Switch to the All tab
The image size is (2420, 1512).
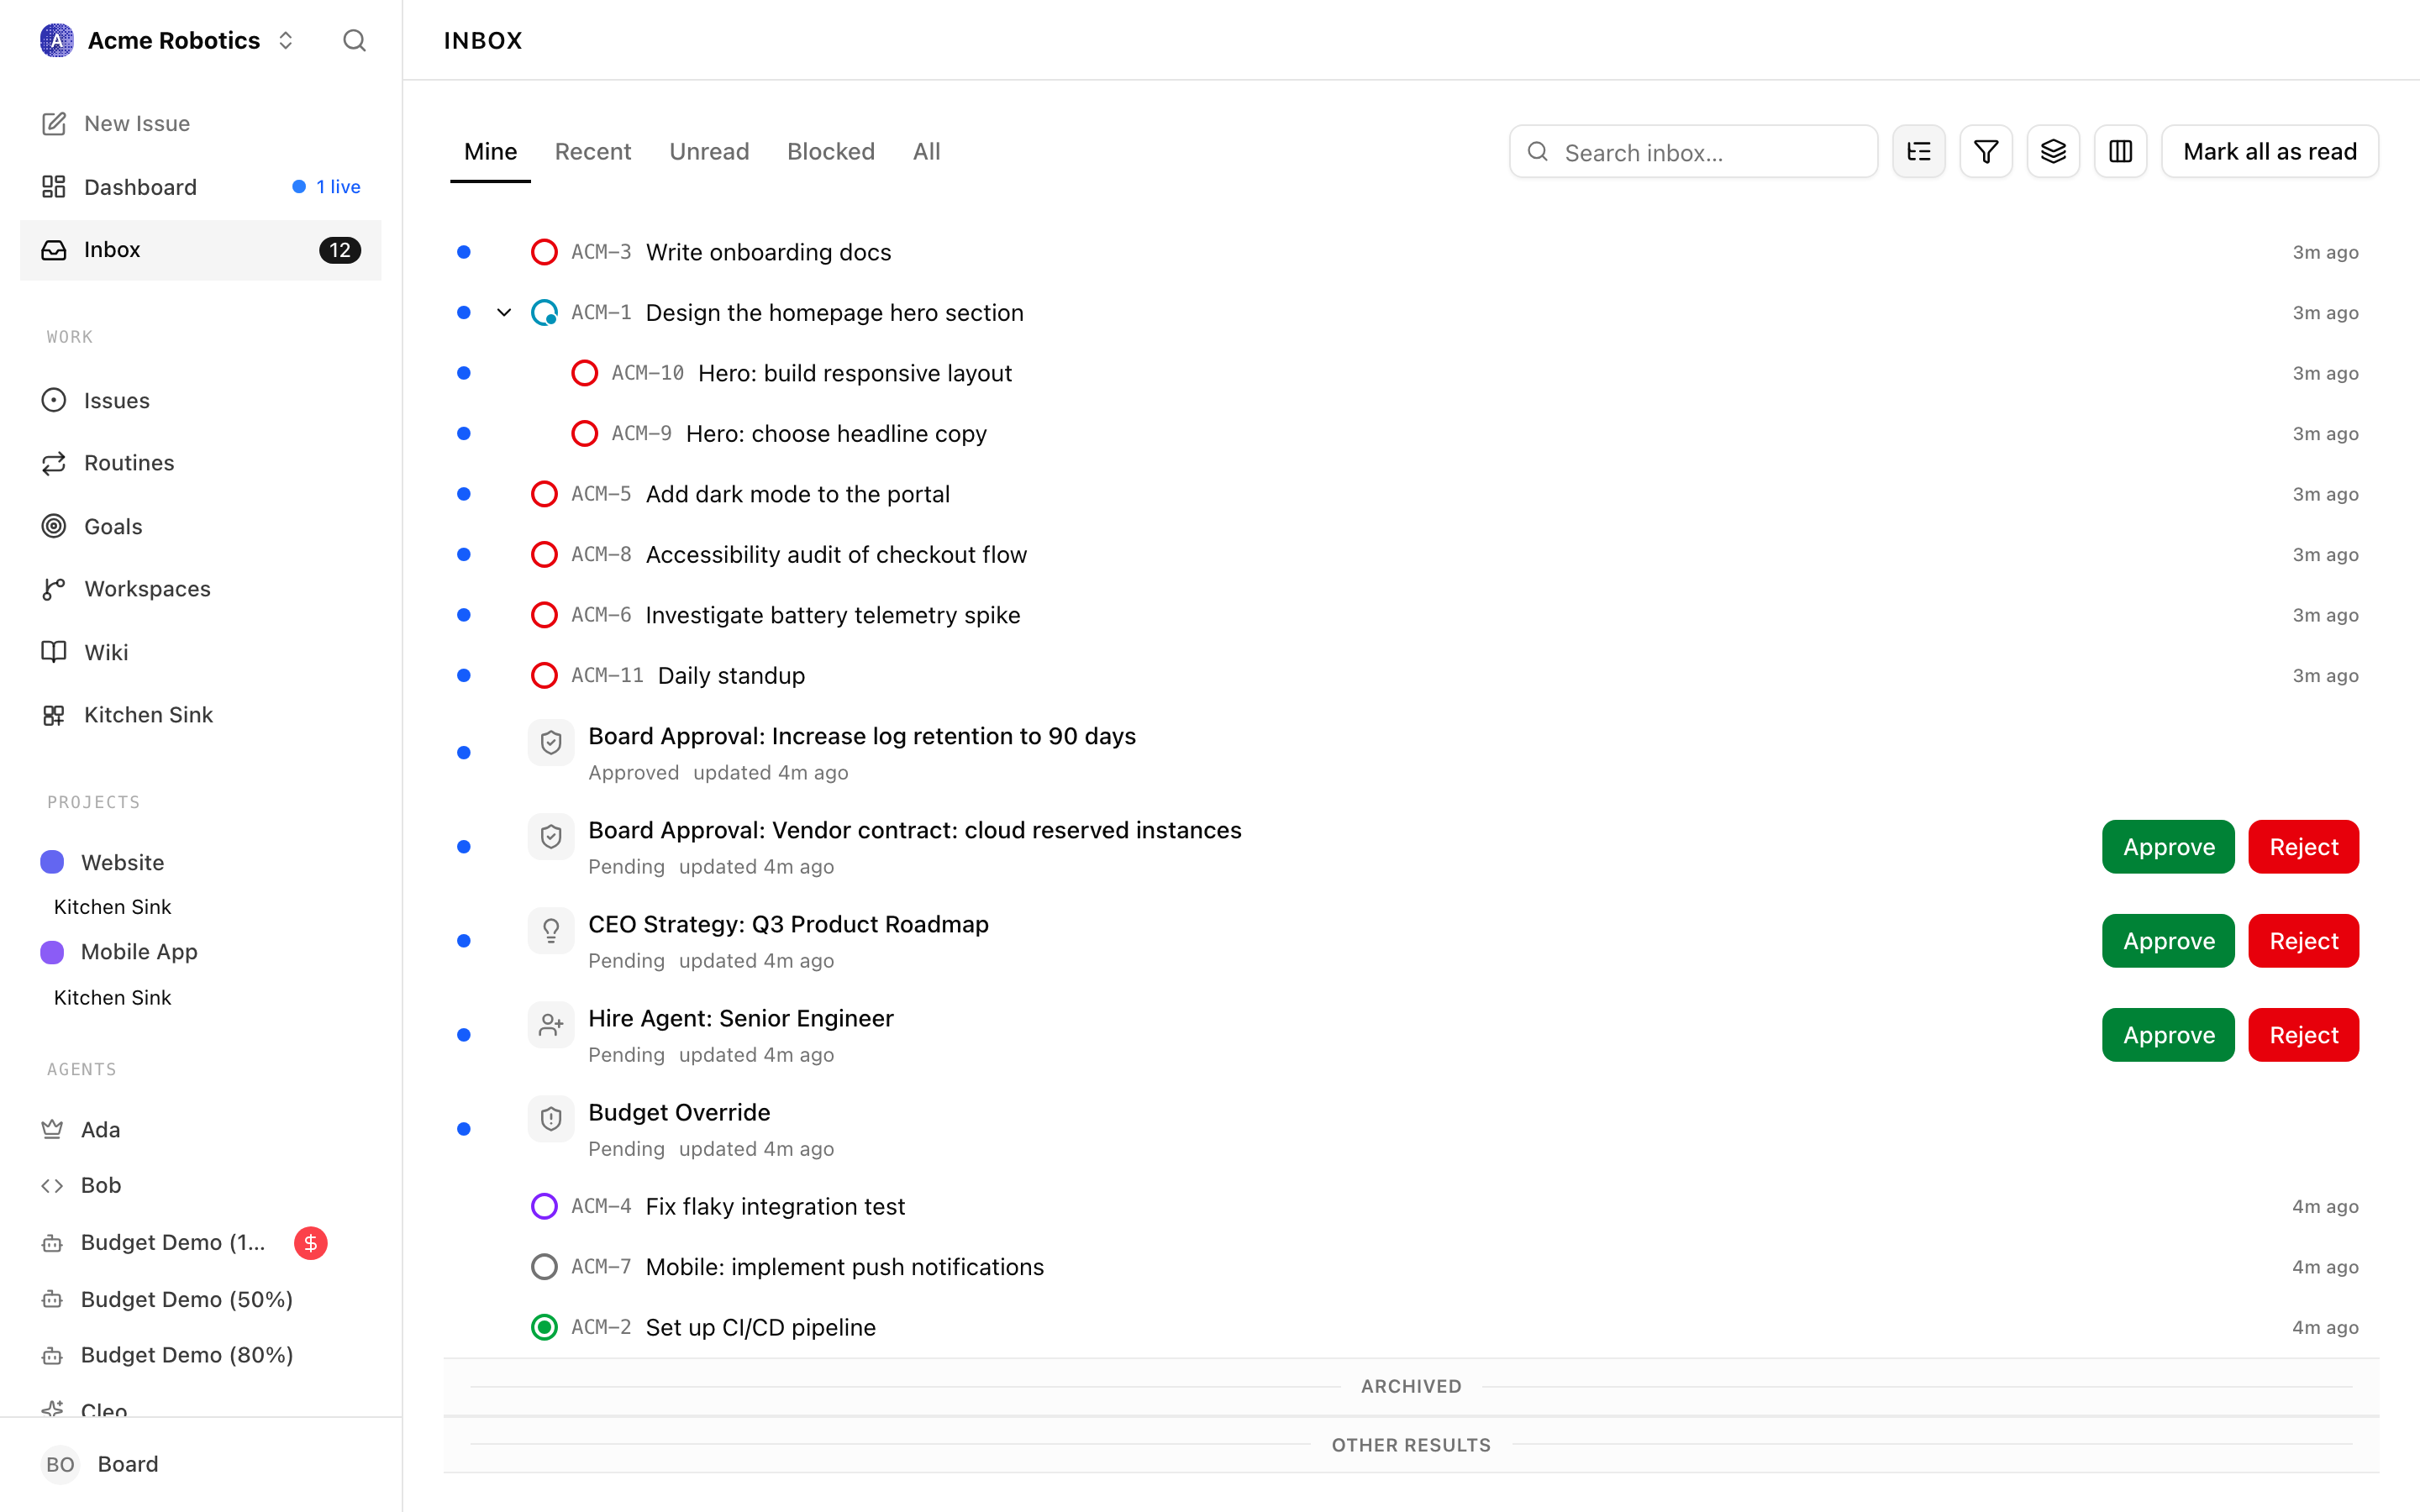pyautogui.click(x=927, y=151)
